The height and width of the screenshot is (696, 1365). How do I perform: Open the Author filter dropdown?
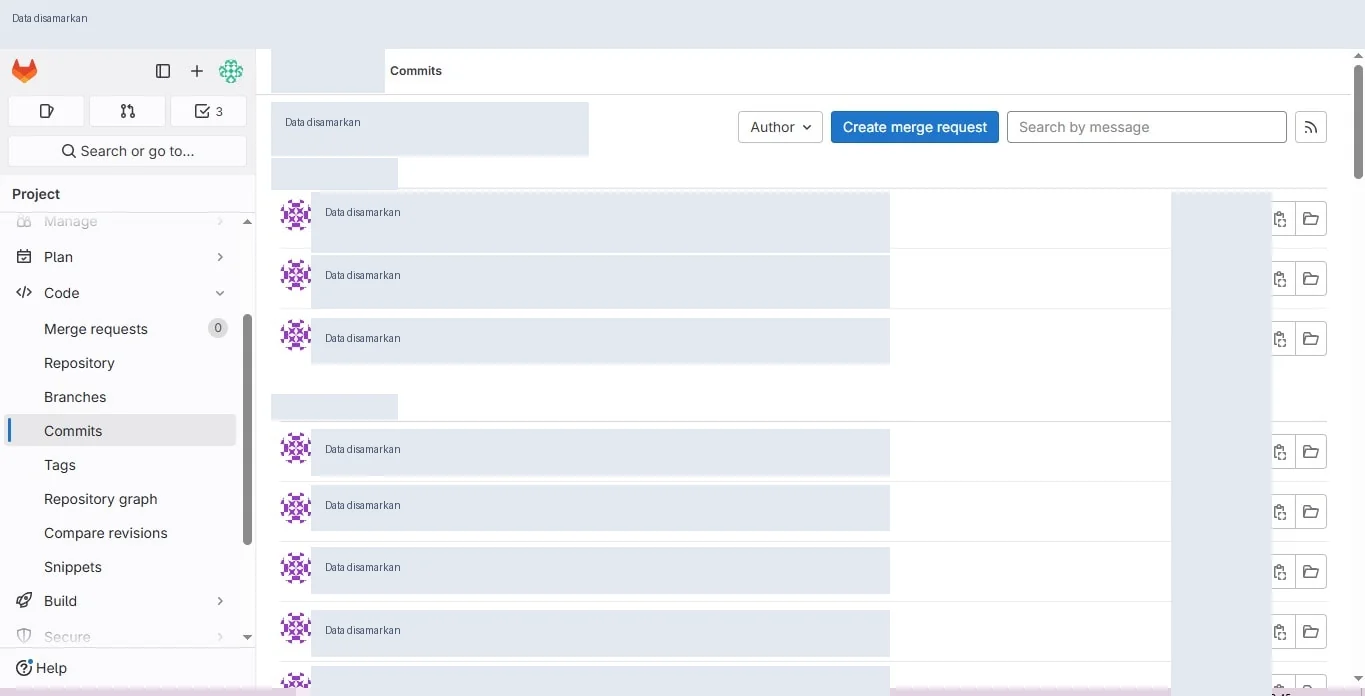coord(780,127)
